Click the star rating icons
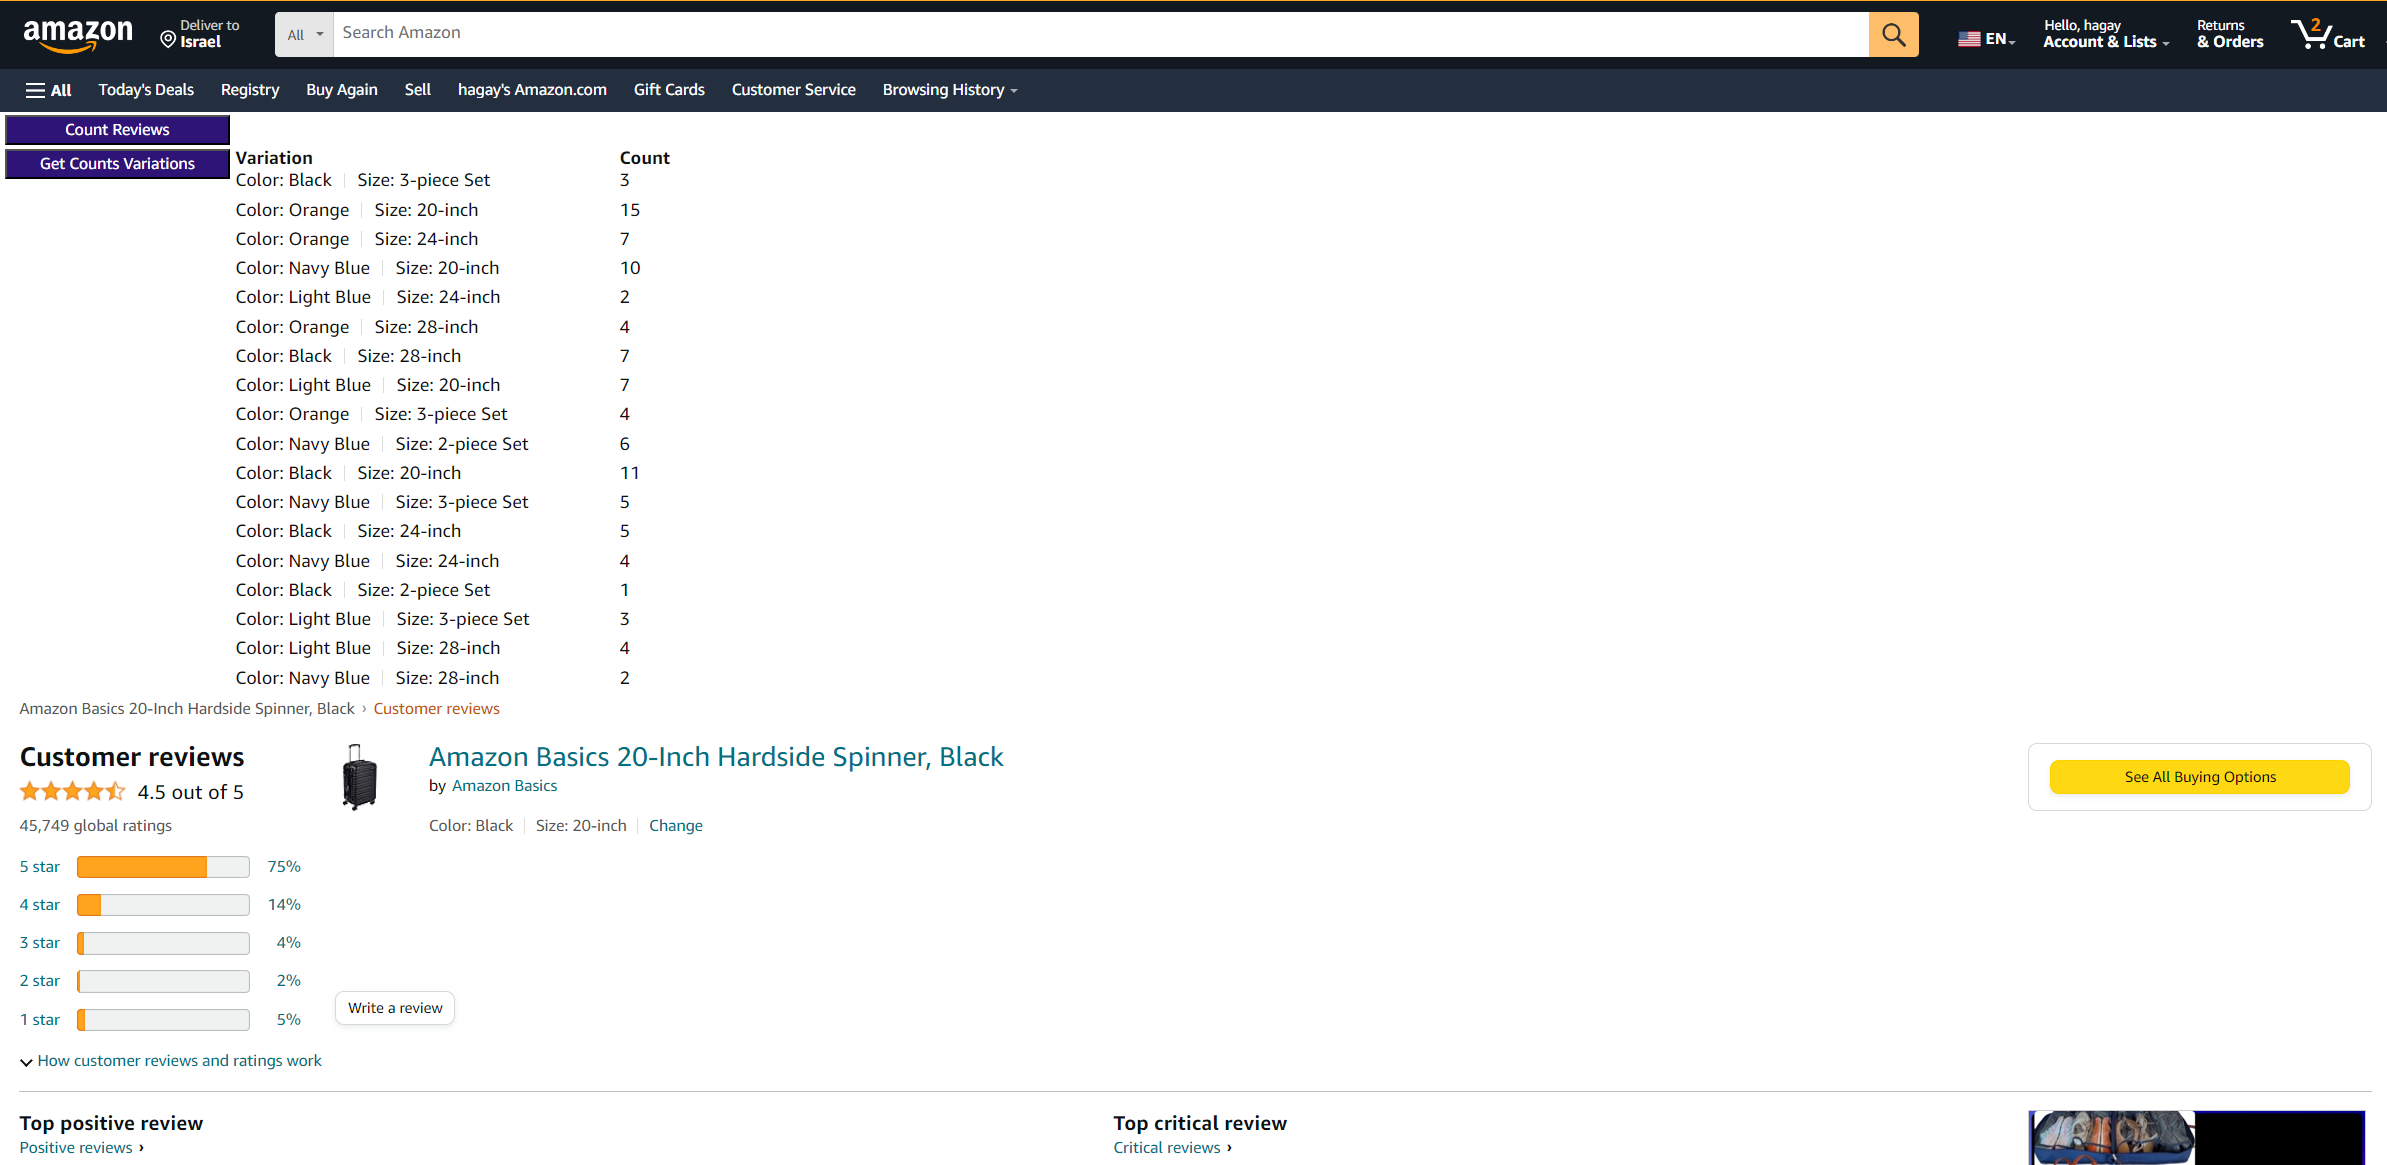The width and height of the screenshot is (2387, 1165). (x=73, y=792)
